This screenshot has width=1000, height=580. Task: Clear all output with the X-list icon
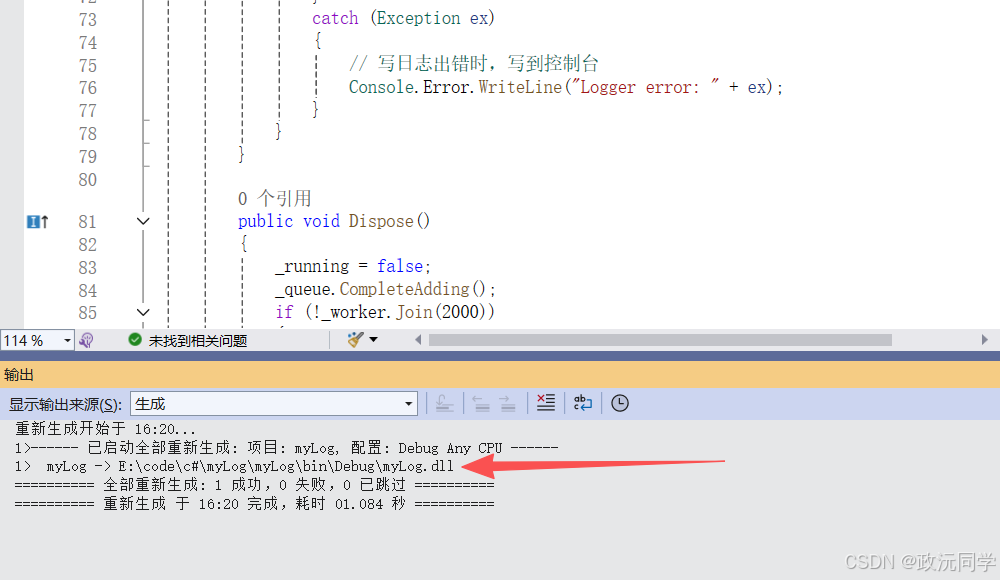pos(546,403)
